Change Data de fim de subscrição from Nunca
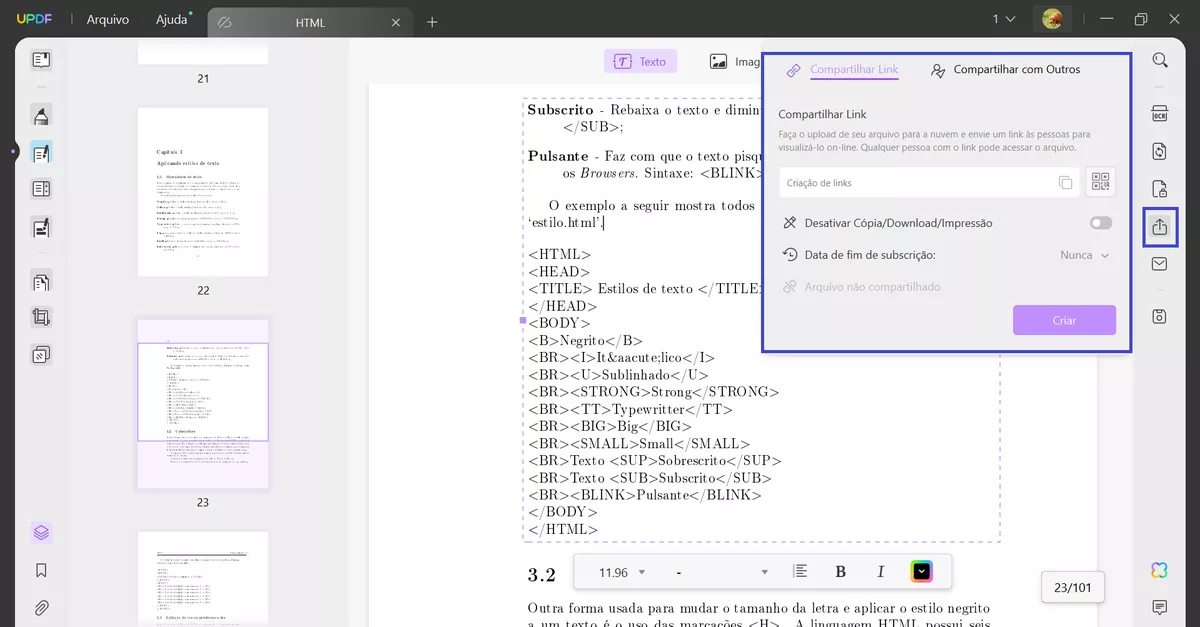The width and height of the screenshot is (1200, 627). 1083,255
